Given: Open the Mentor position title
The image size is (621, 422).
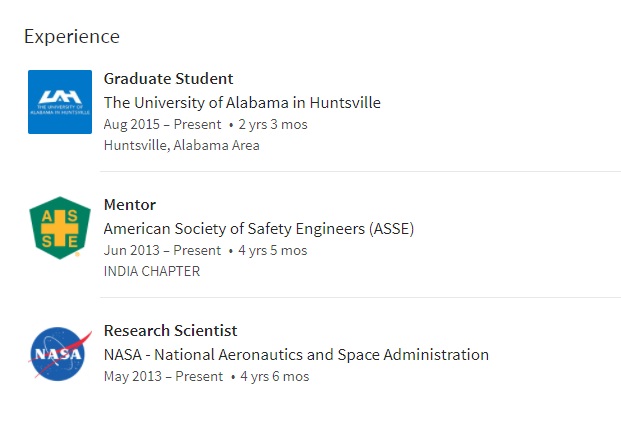Looking at the screenshot, I should (130, 205).
